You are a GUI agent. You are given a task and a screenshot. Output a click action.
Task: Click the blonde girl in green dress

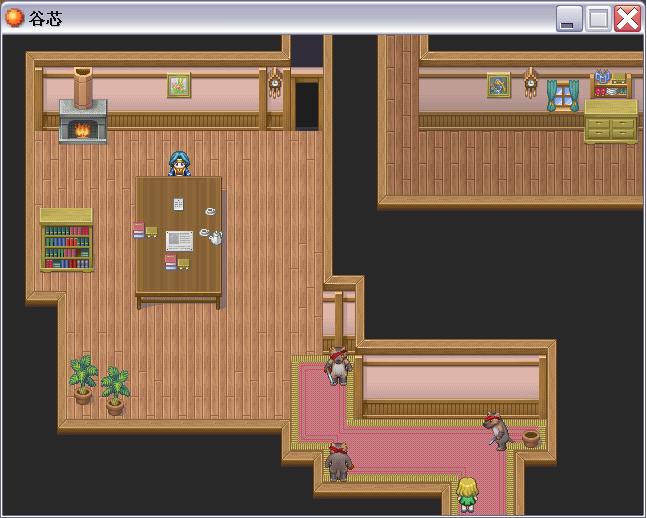click(467, 494)
